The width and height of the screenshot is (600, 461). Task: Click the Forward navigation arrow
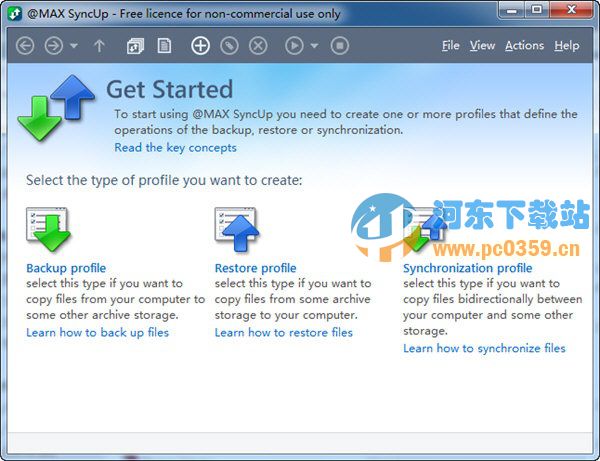(x=54, y=46)
